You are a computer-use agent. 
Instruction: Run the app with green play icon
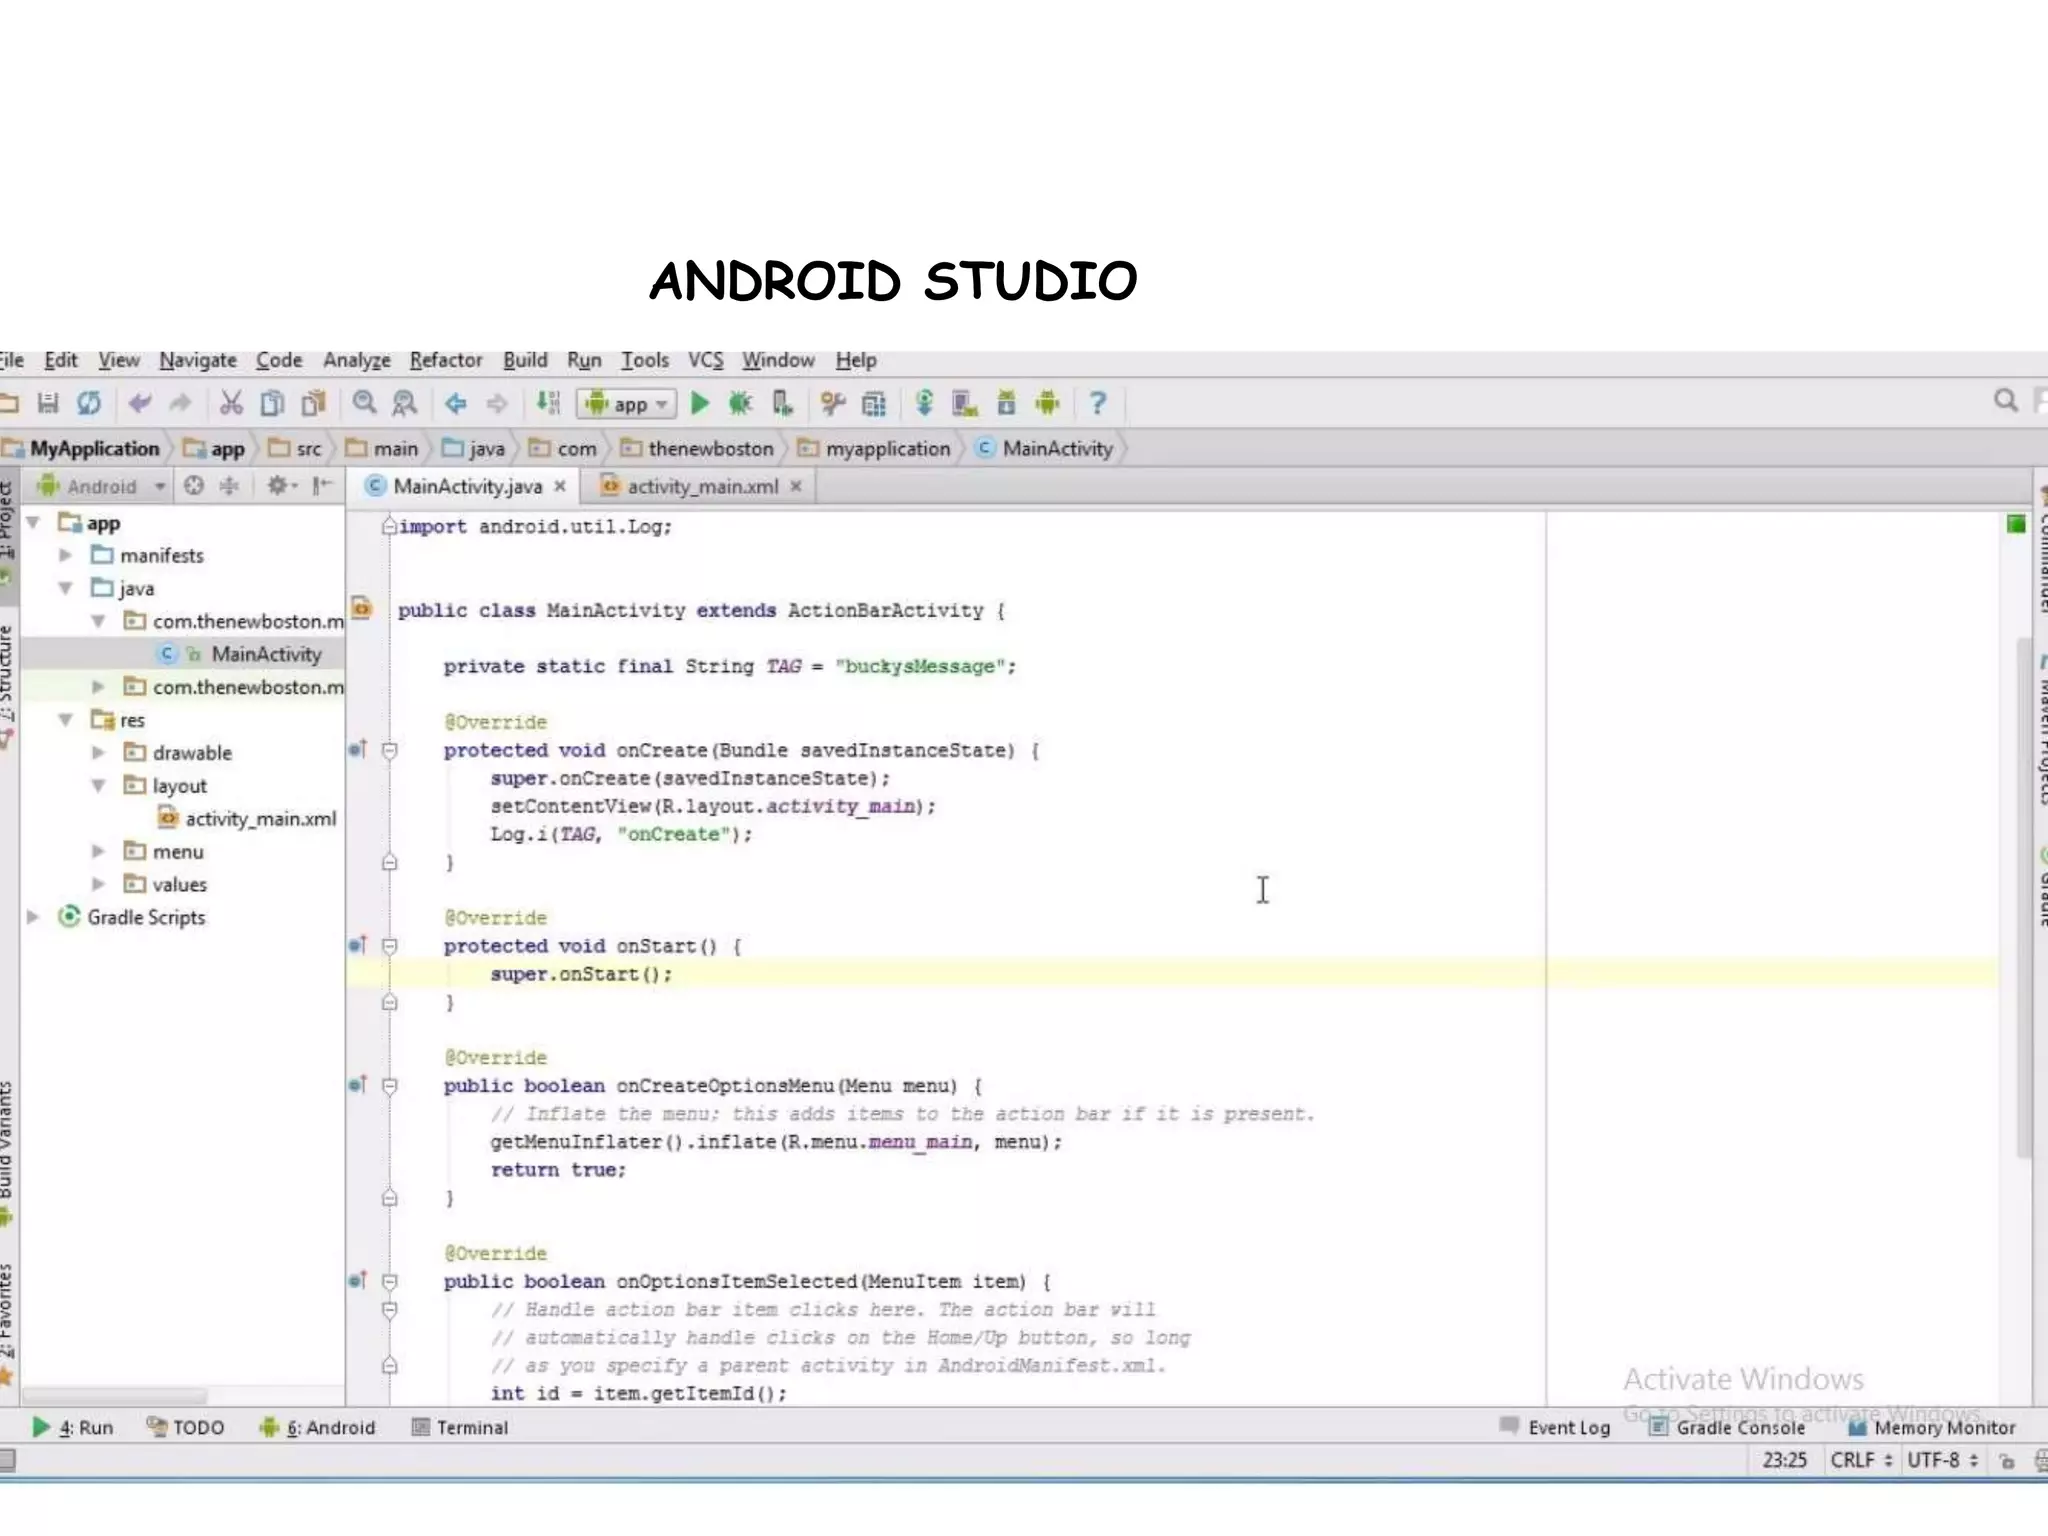700,403
